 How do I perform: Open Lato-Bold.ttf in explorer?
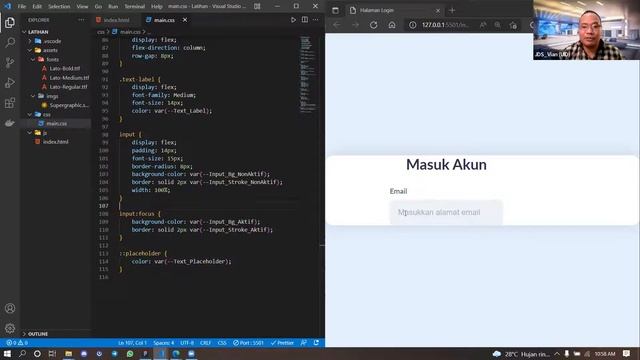click(x=64, y=69)
